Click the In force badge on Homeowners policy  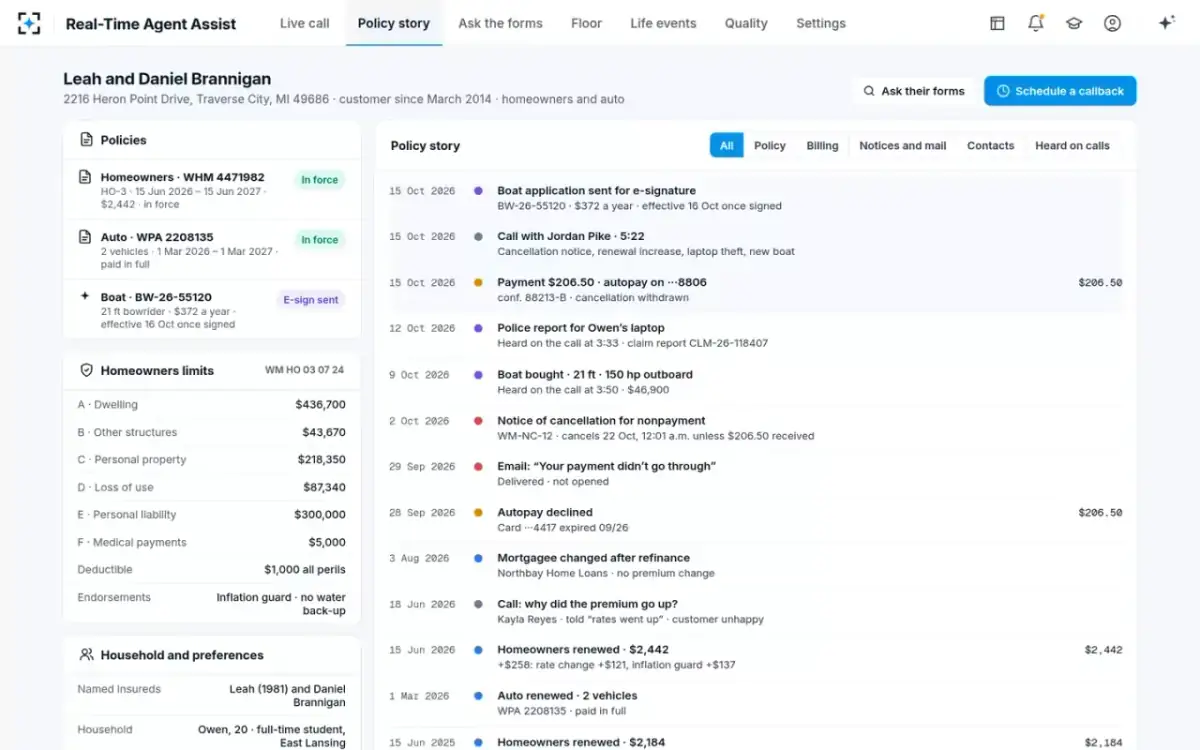[319, 180]
